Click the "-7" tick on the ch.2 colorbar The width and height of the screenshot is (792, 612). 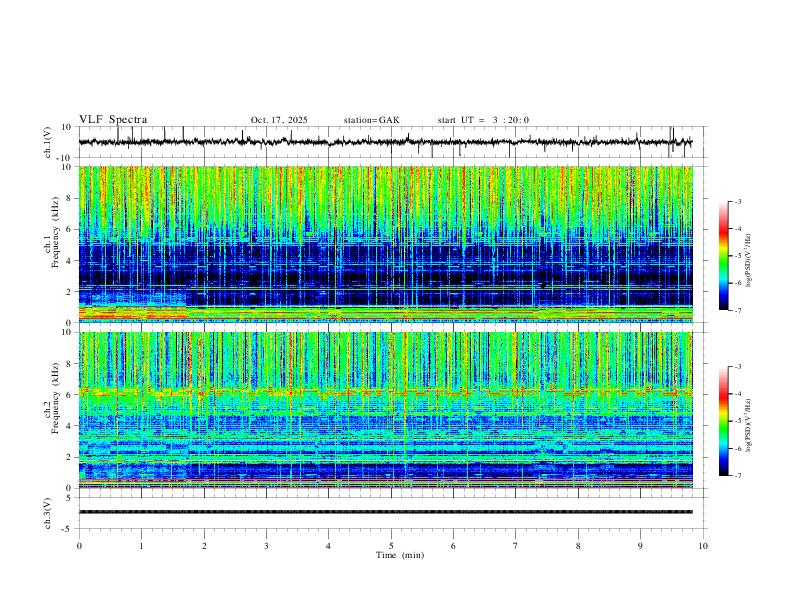(738, 475)
